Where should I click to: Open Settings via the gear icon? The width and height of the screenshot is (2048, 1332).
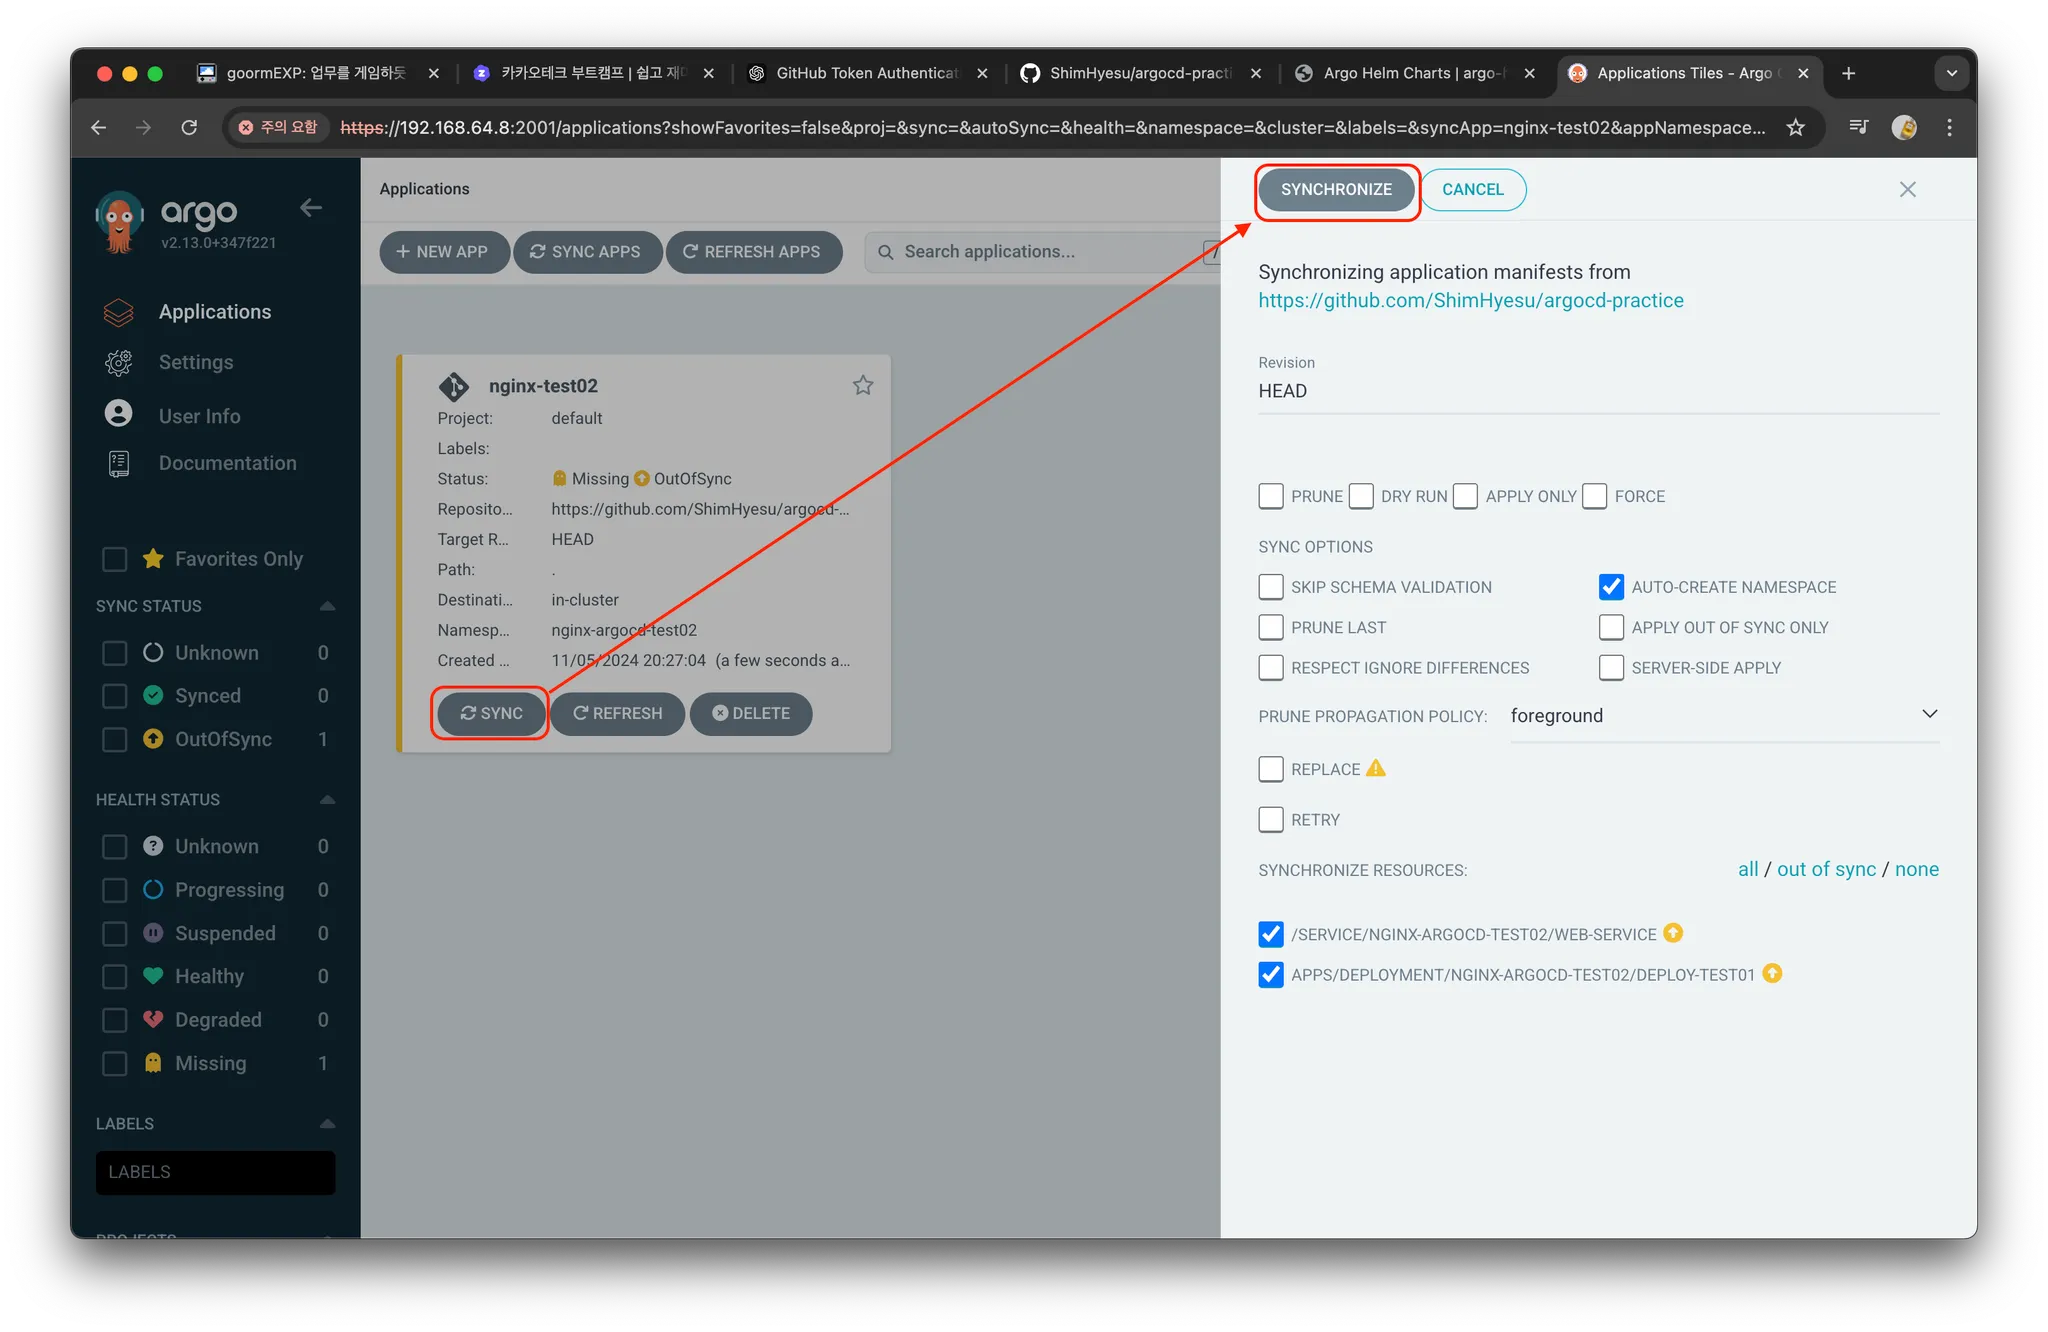(119, 362)
